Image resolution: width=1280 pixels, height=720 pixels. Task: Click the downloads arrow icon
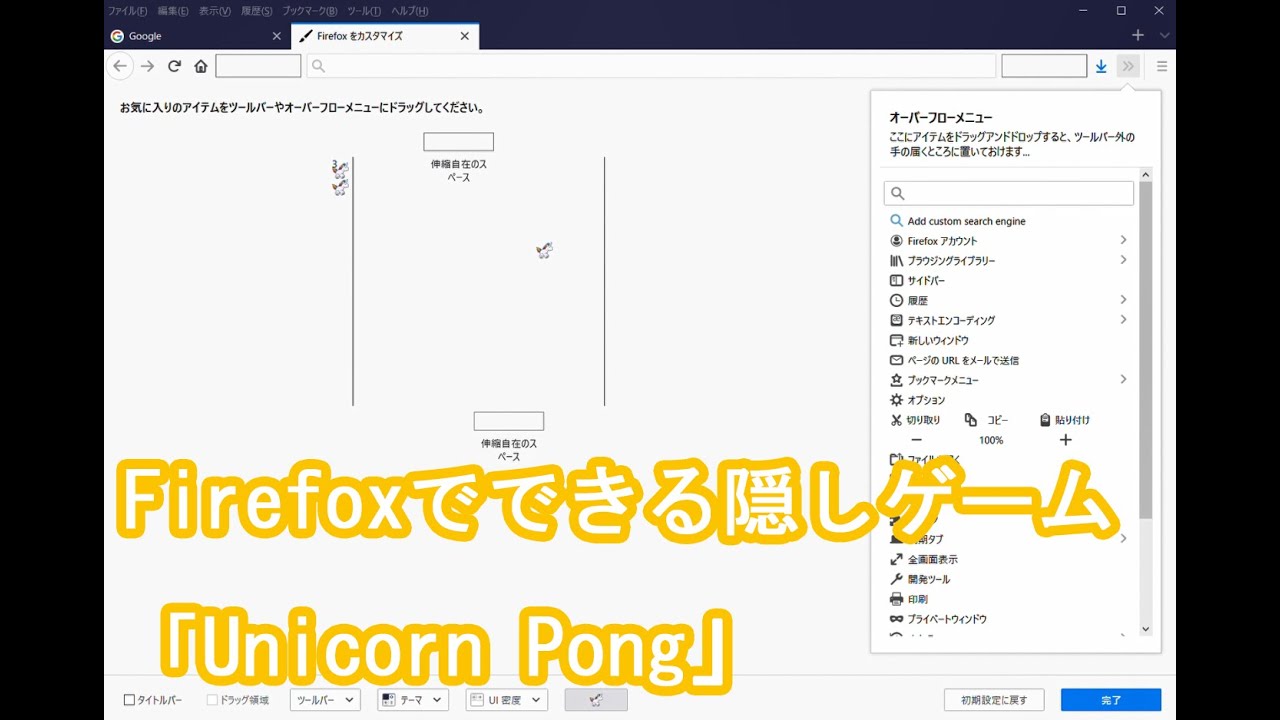(1101, 66)
